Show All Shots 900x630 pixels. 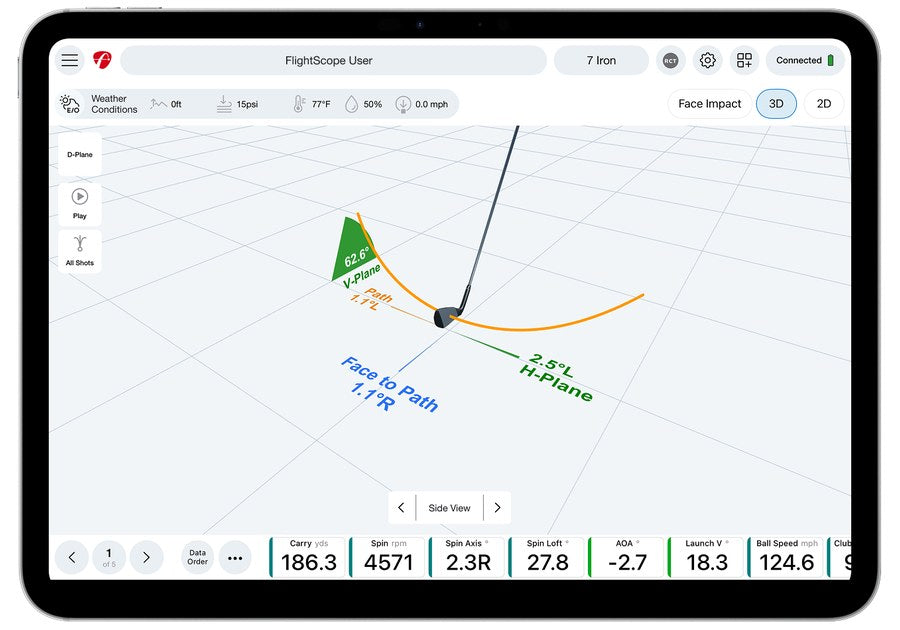(80, 251)
